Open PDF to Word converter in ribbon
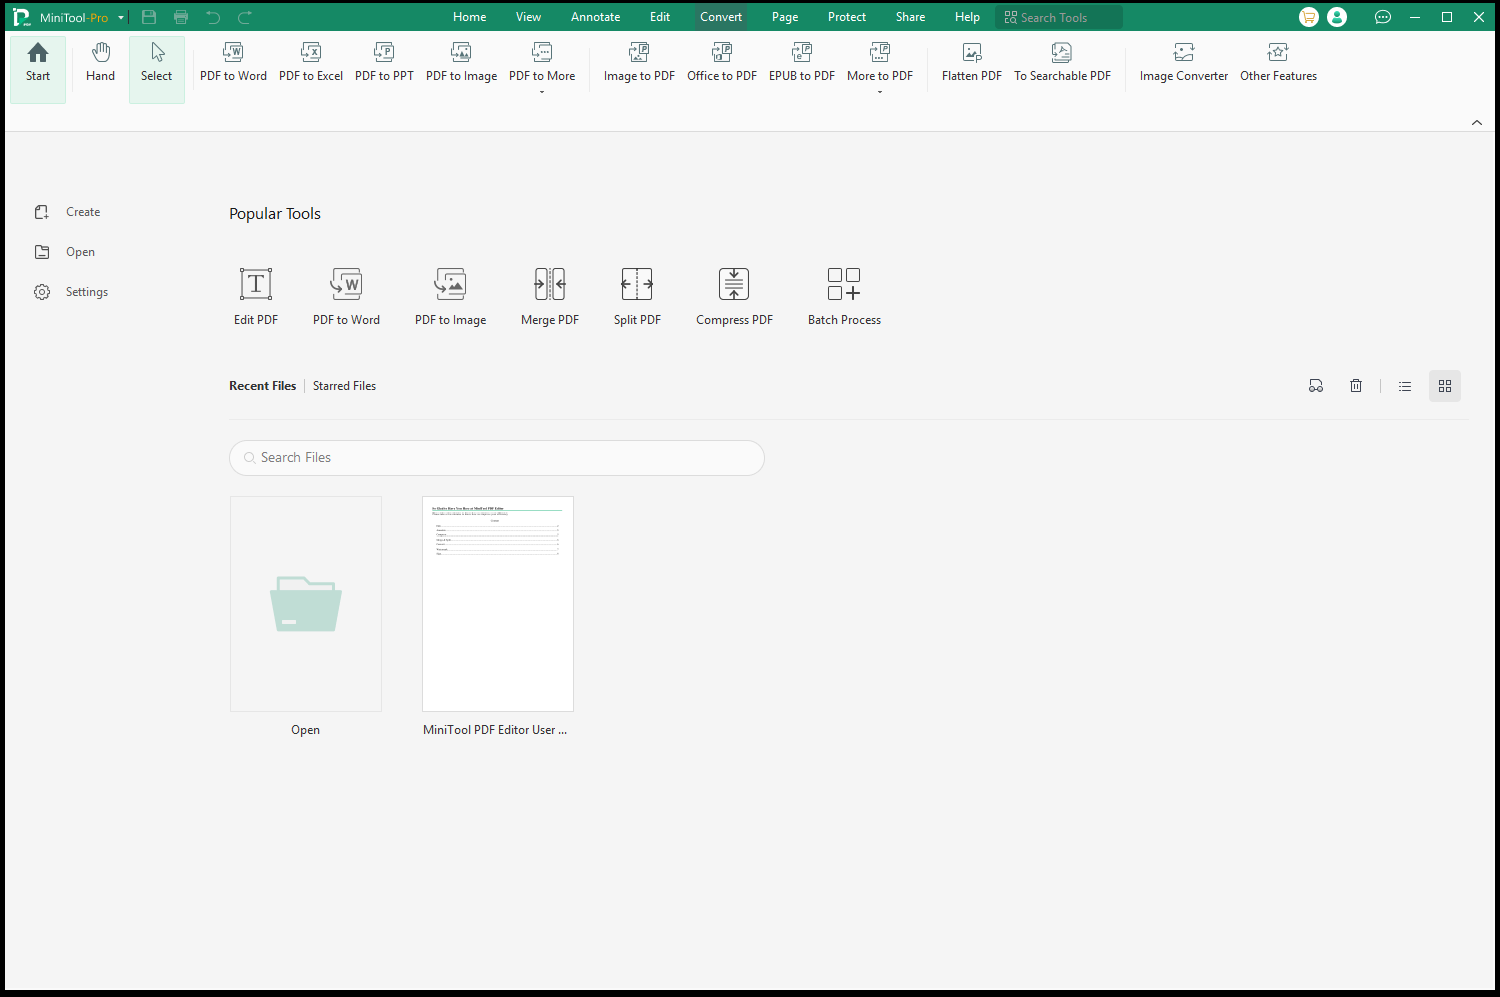 pos(233,63)
